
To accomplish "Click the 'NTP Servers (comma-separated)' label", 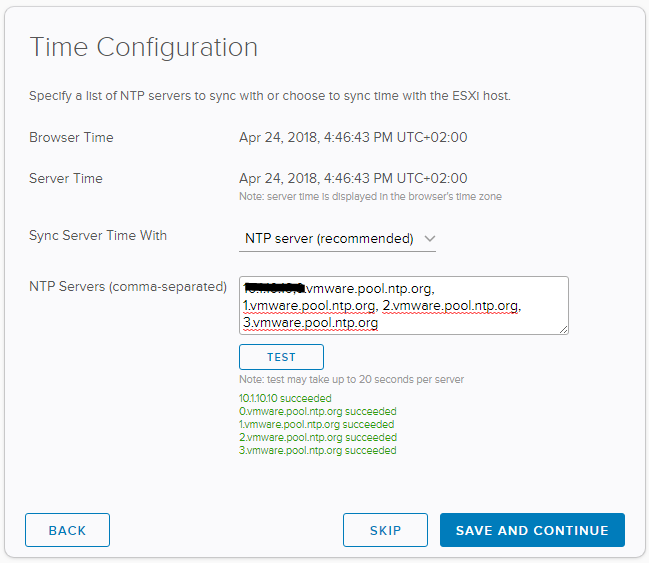I will pos(128,286).
